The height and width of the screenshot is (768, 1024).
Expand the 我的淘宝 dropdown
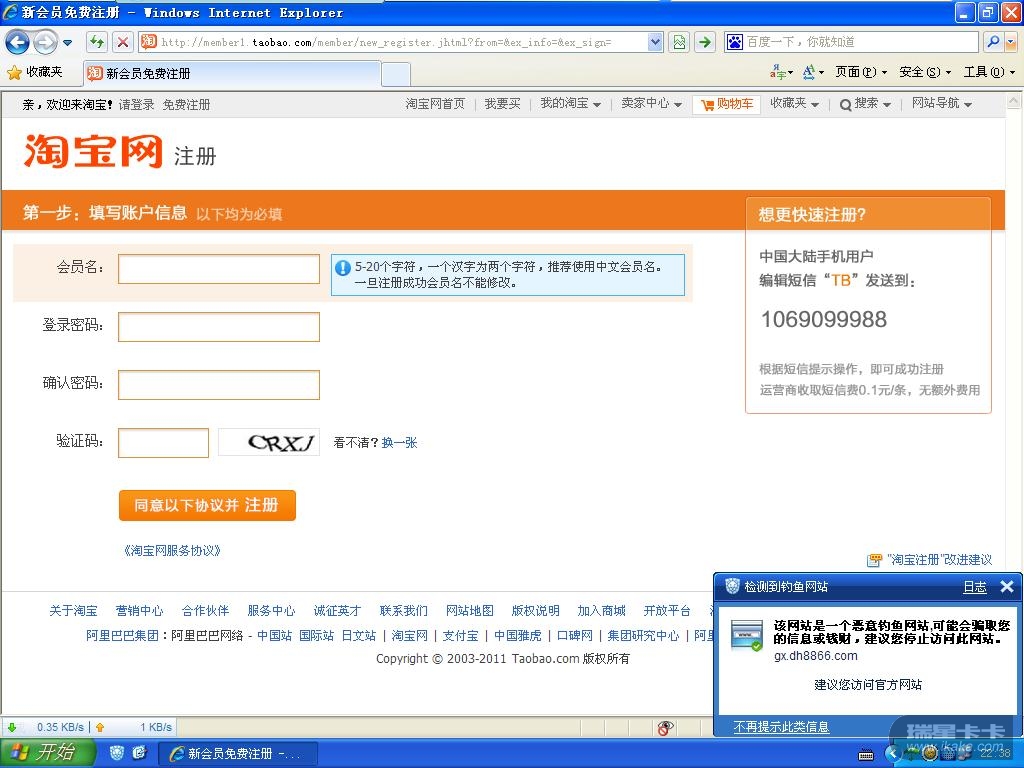[570, 104]
